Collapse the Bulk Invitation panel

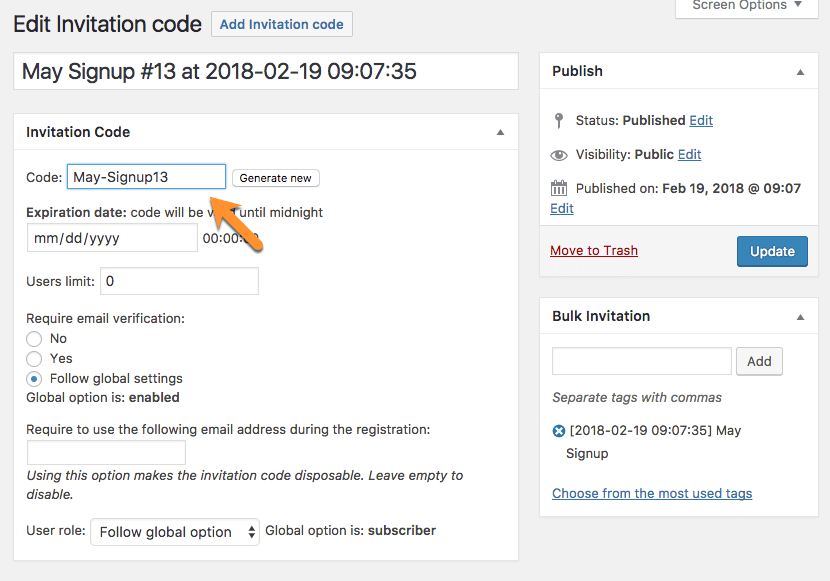800,317
